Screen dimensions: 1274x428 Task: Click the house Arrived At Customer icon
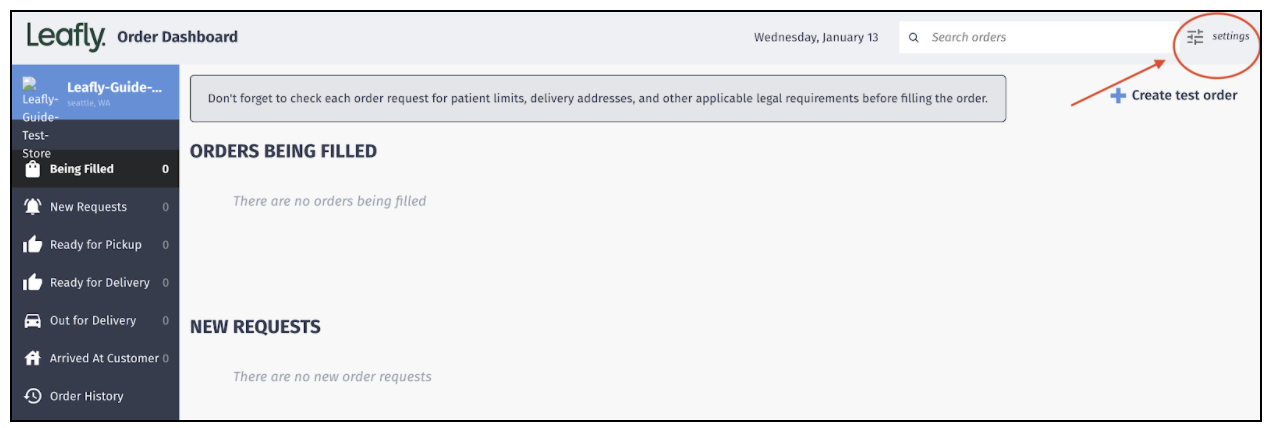coord(32,358)
